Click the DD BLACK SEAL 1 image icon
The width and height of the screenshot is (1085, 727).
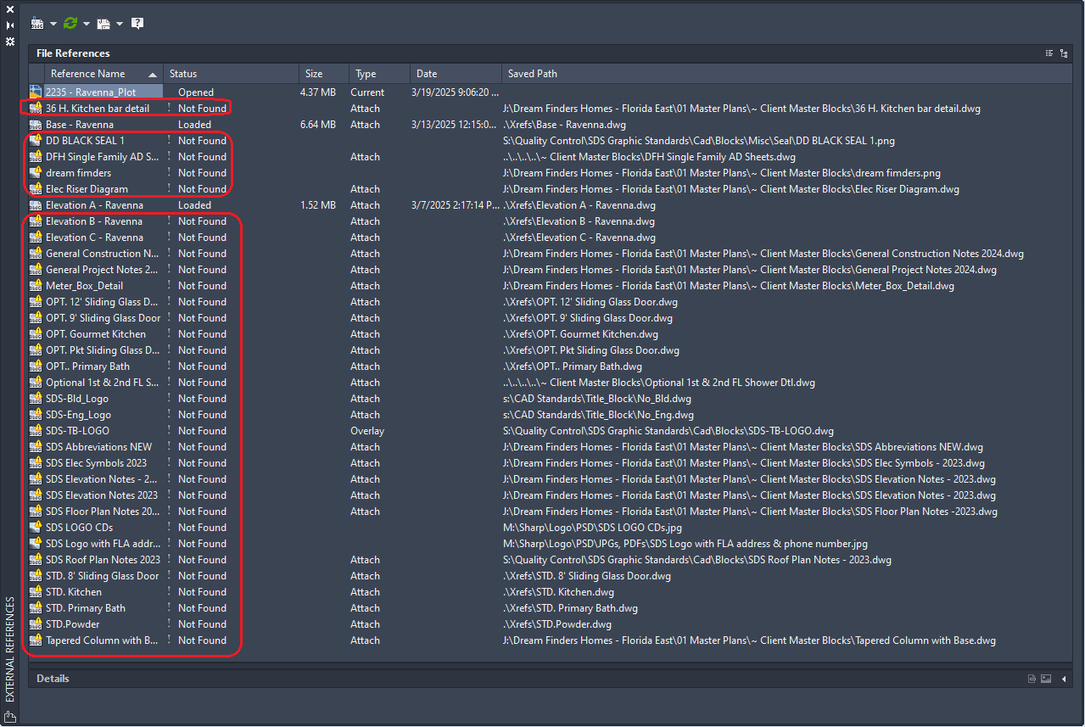tap(36, 140)
